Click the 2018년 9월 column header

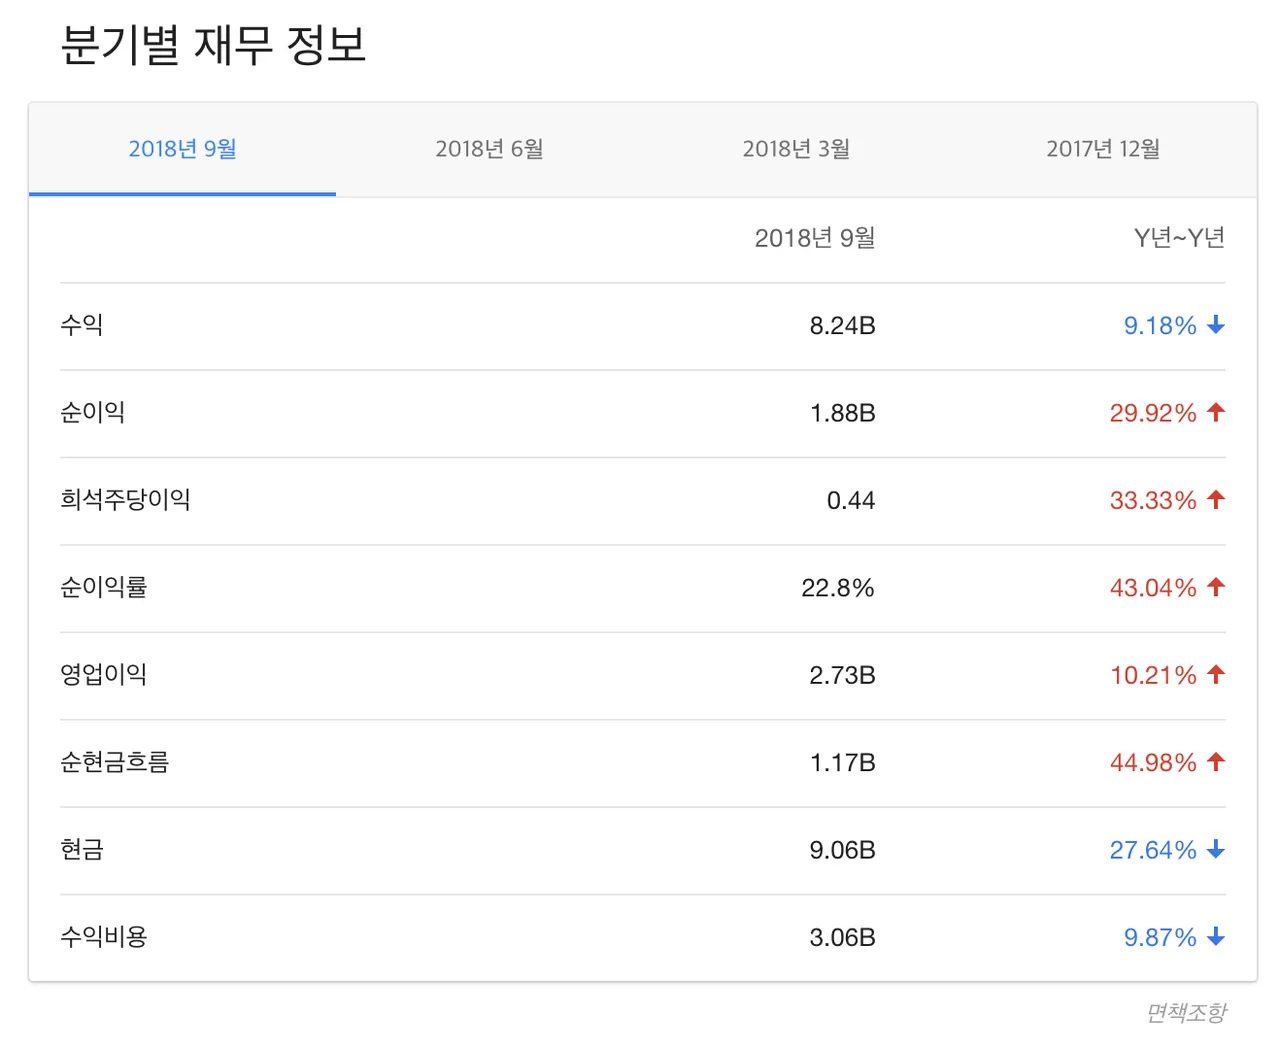[x=815, y=238]
